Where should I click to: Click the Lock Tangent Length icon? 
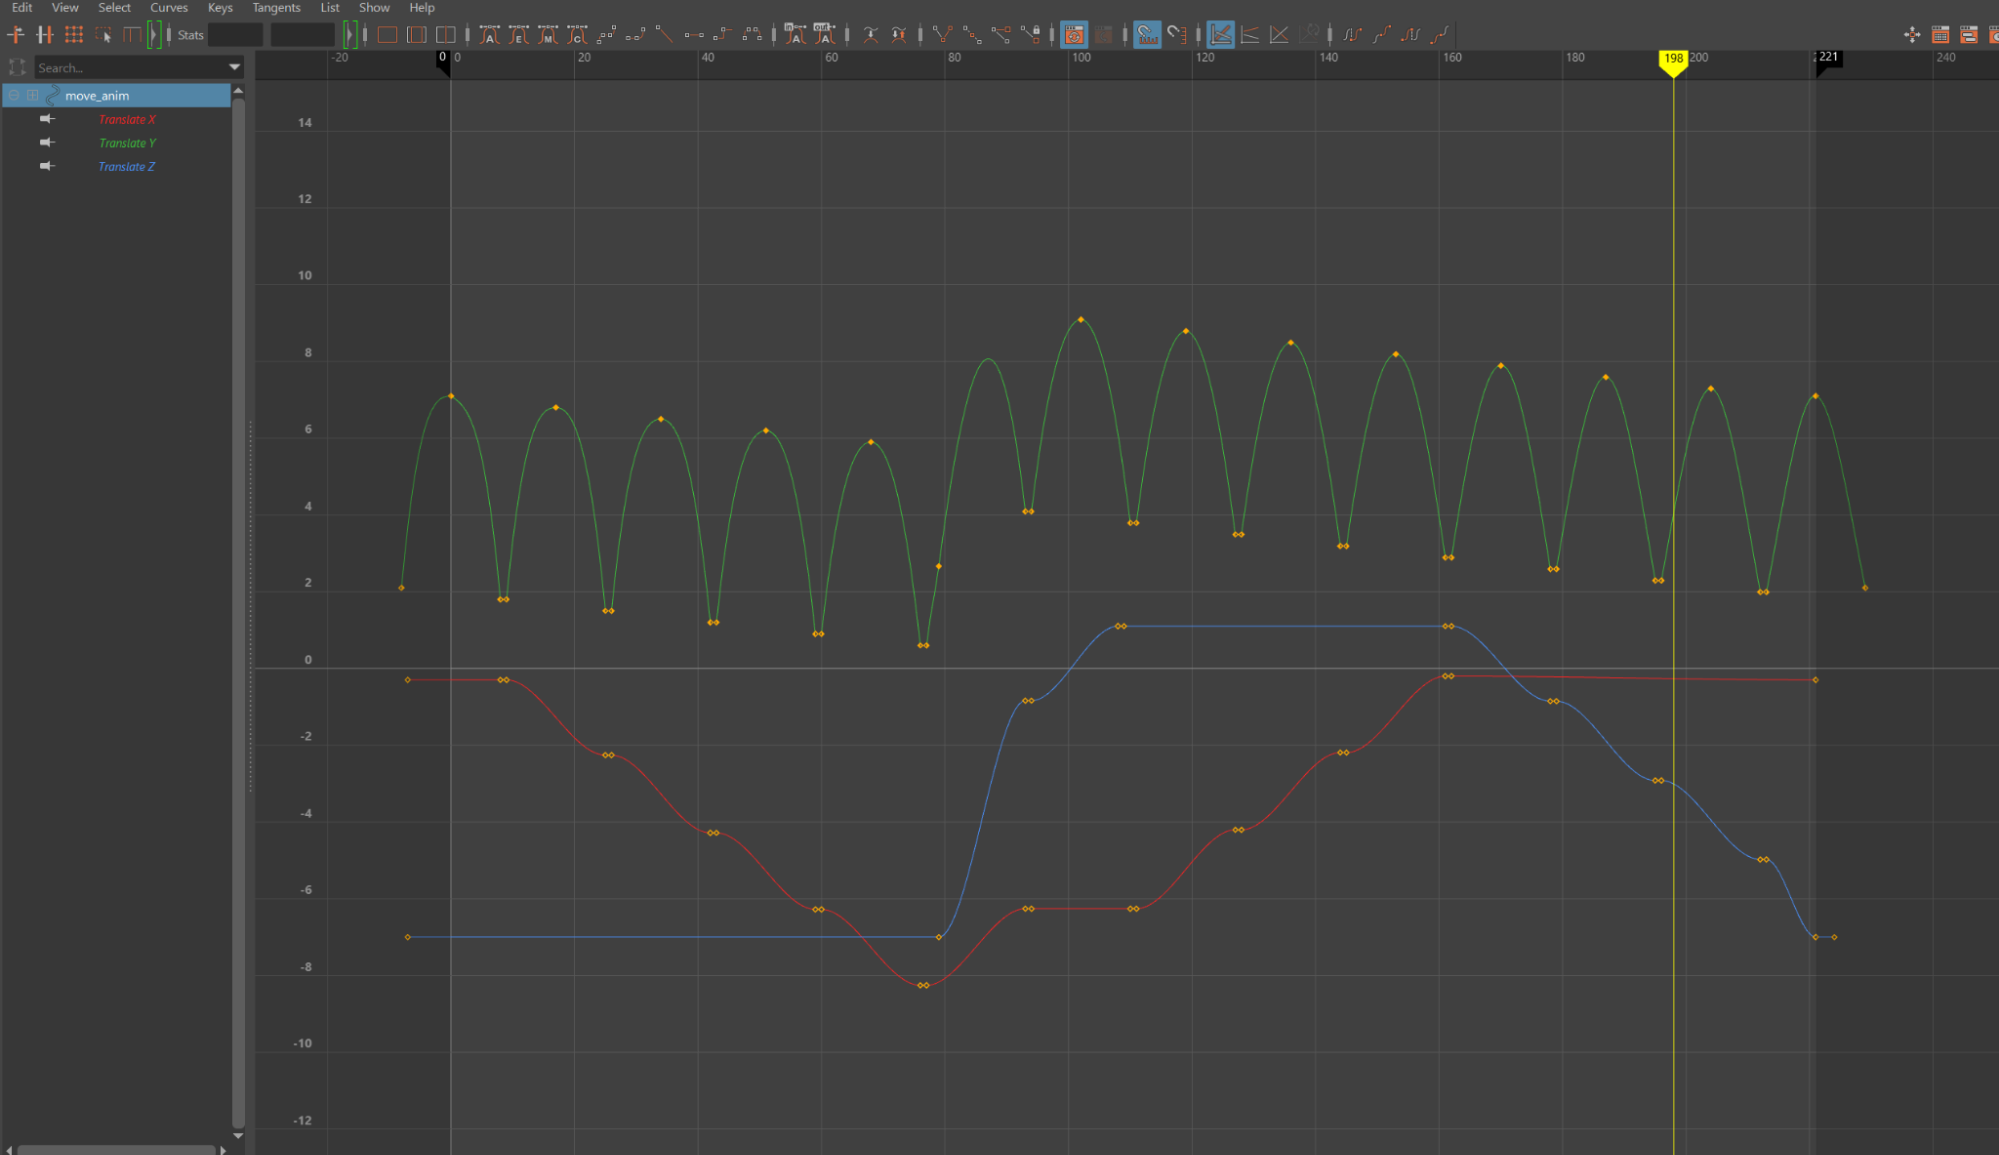[1030, 35]
